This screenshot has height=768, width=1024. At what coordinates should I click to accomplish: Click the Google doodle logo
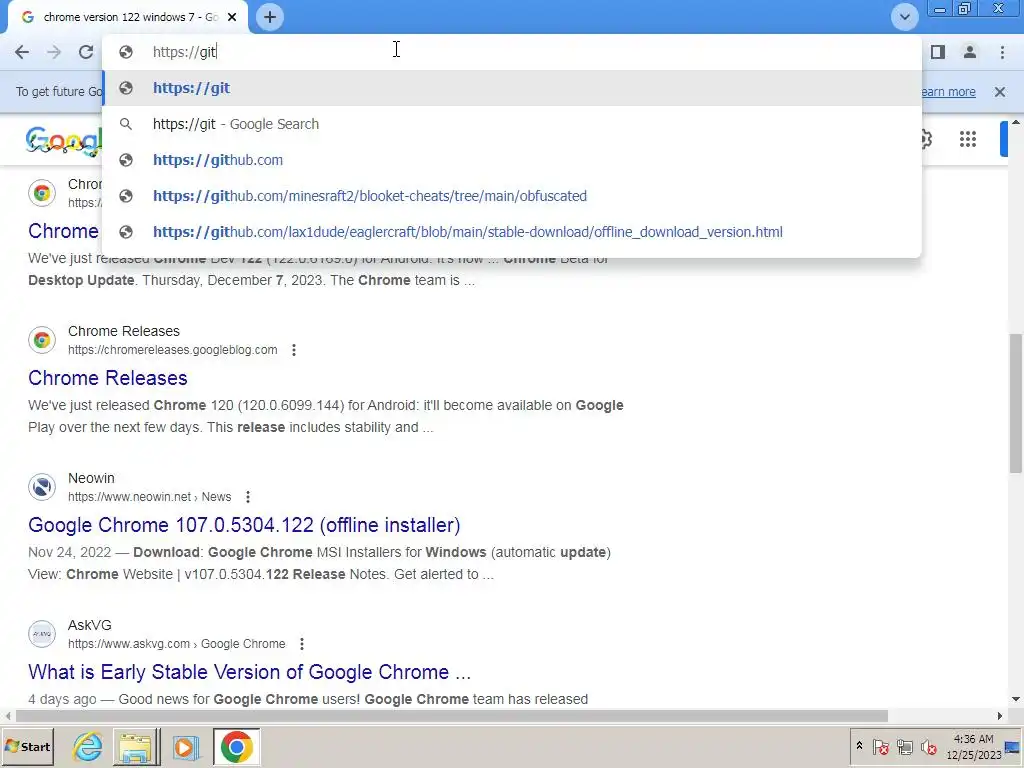pos(64,140)
